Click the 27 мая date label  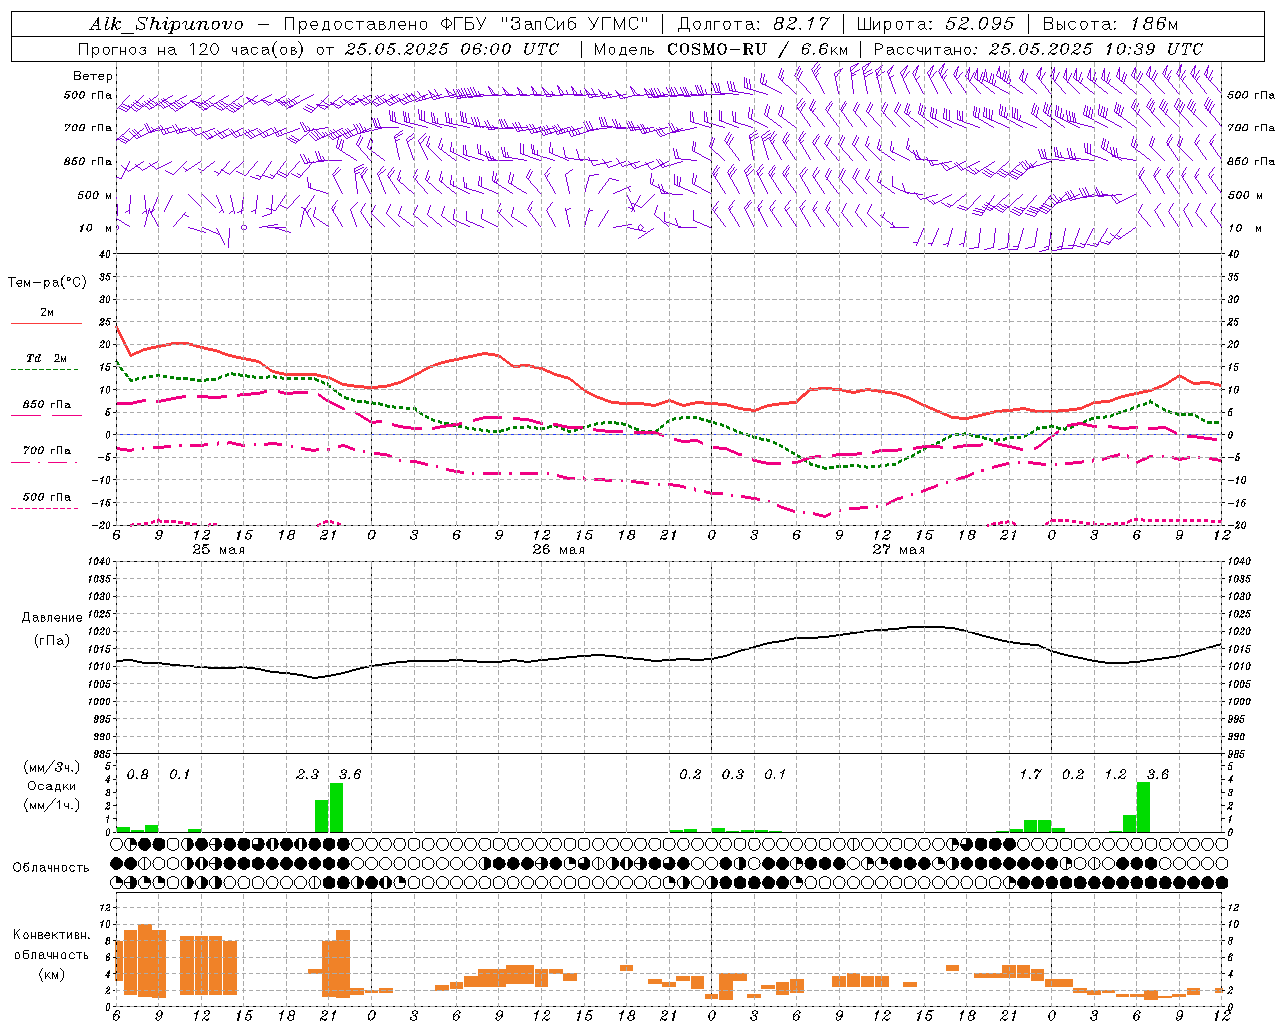tap(899, 550)
